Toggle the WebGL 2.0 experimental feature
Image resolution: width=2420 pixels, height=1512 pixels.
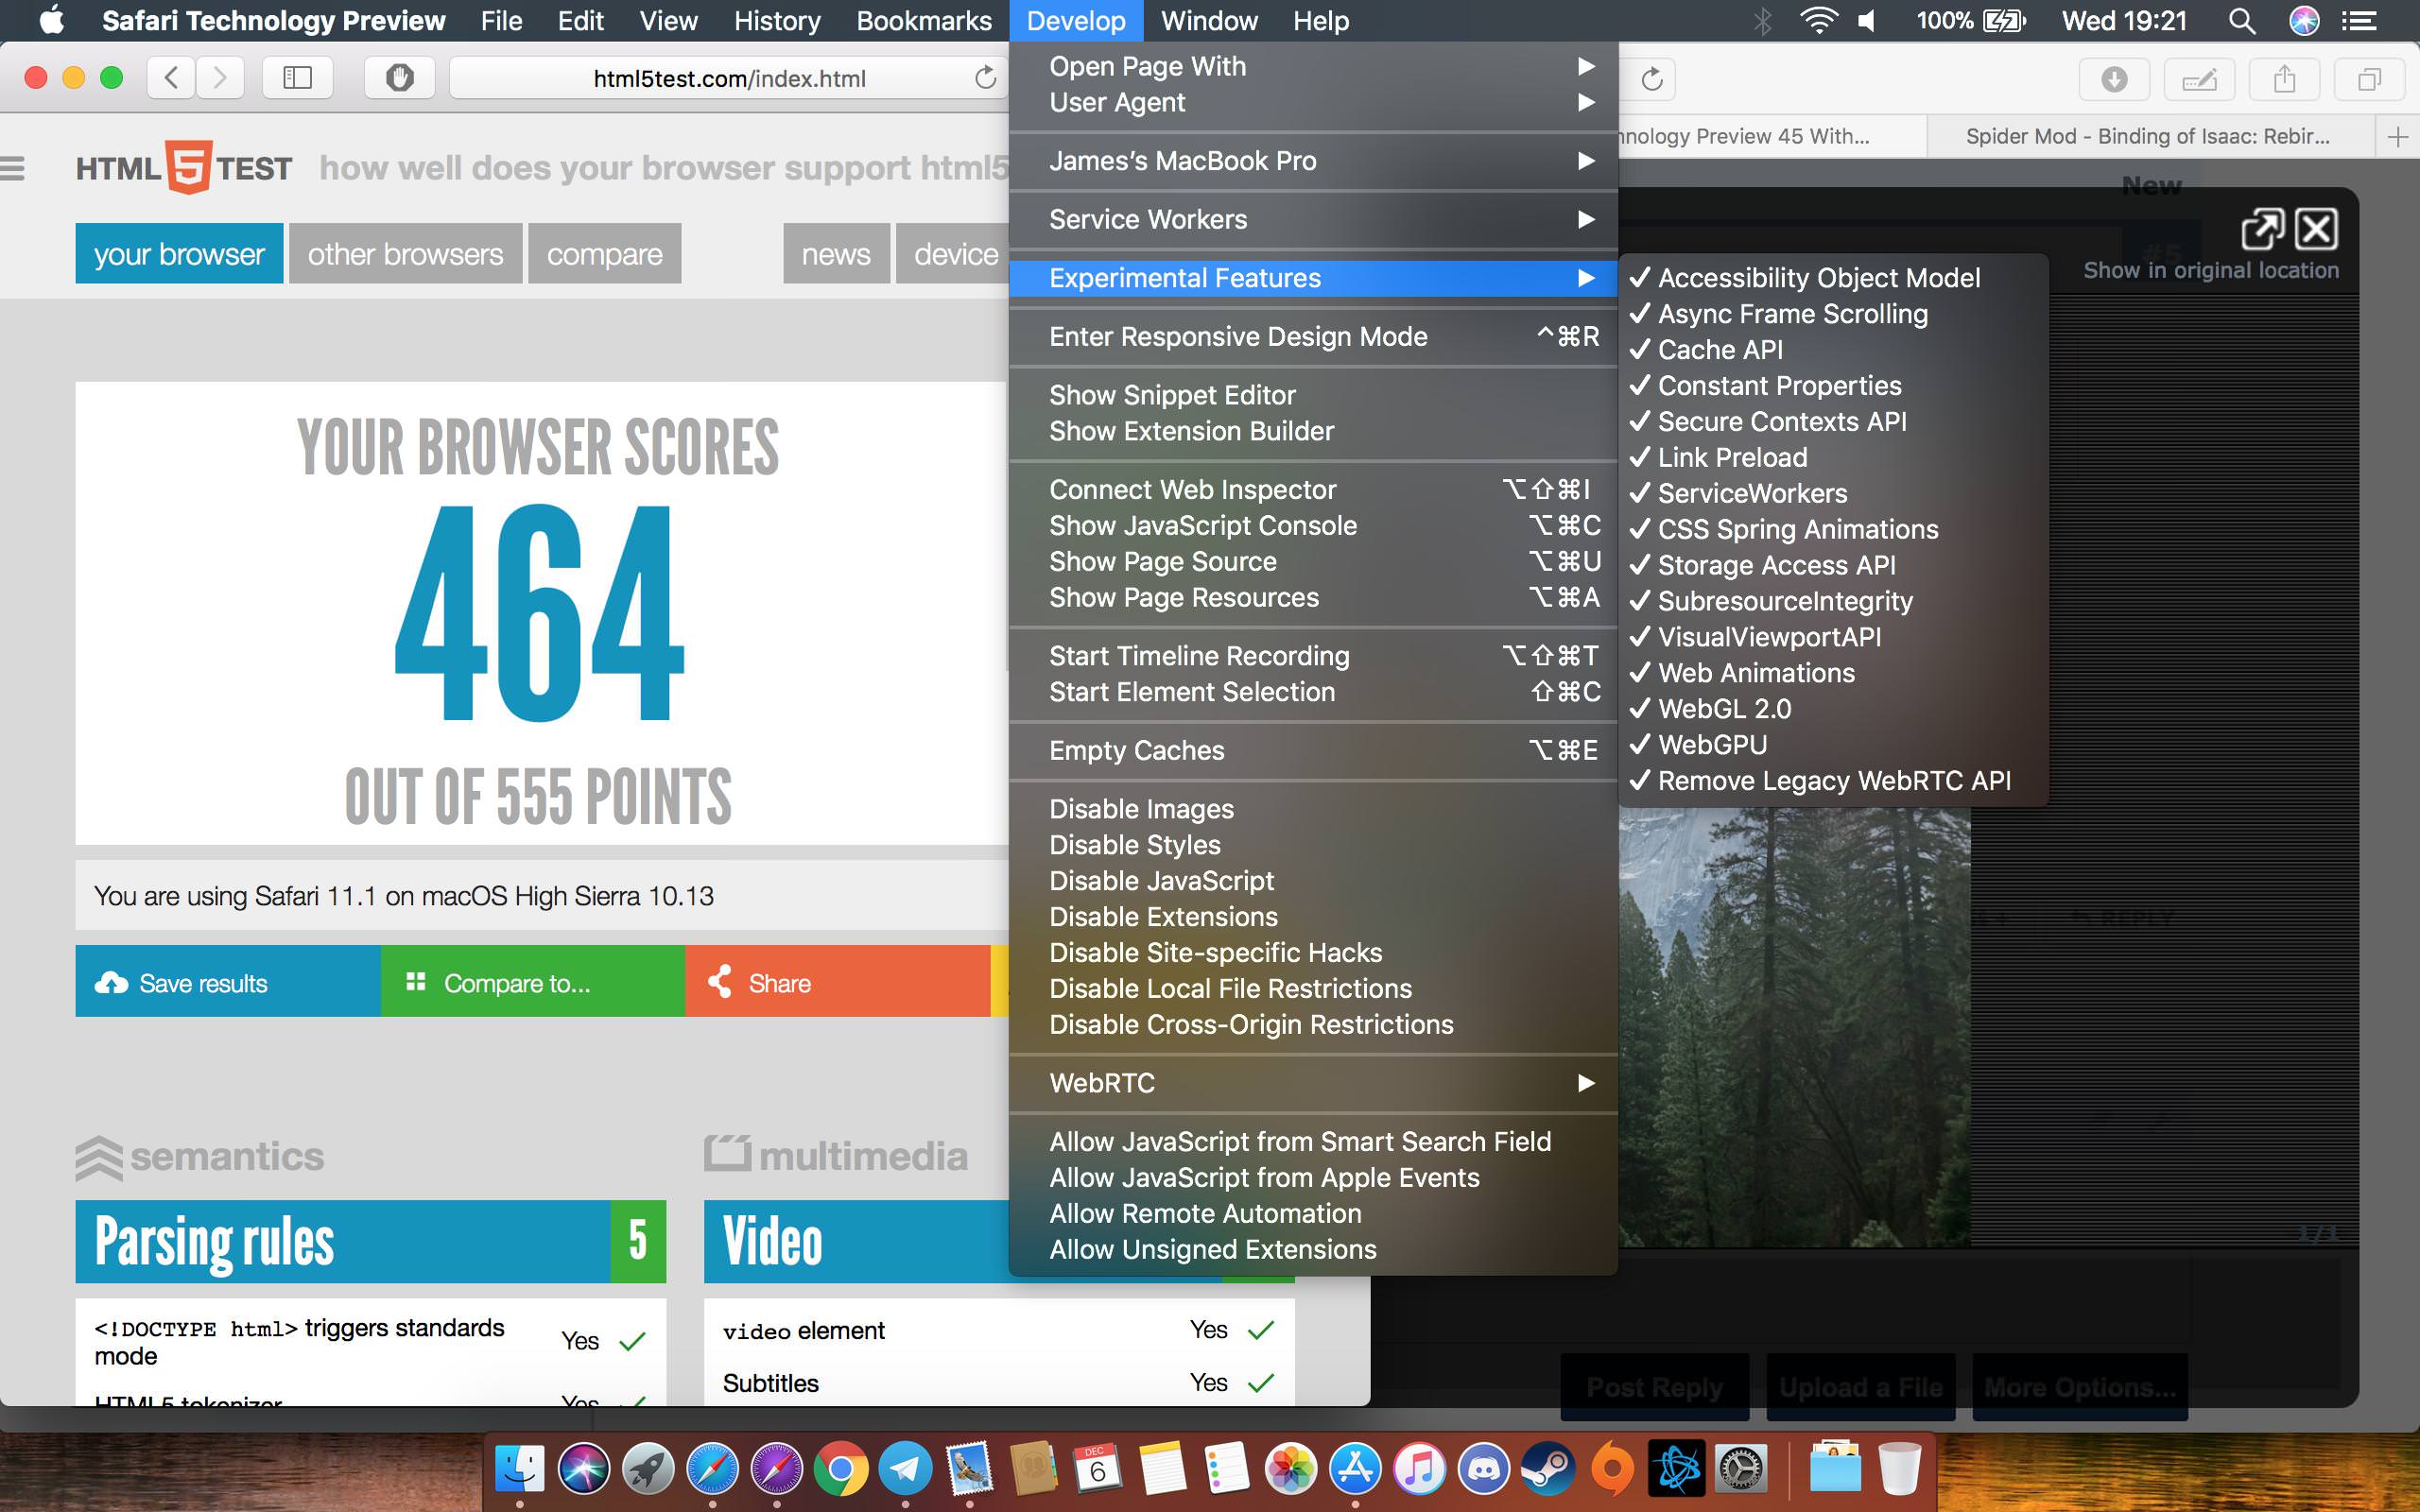point(1724,709)
